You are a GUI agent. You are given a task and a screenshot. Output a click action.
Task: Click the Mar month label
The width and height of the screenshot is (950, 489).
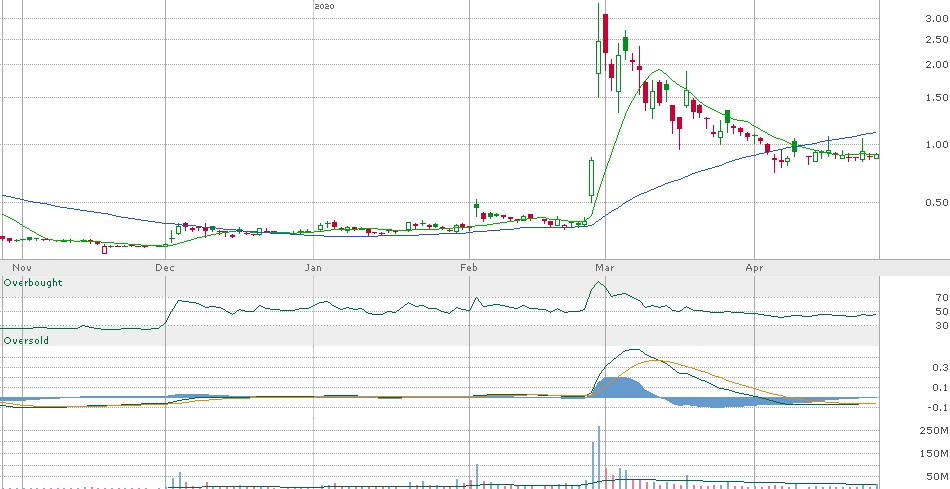605,267
